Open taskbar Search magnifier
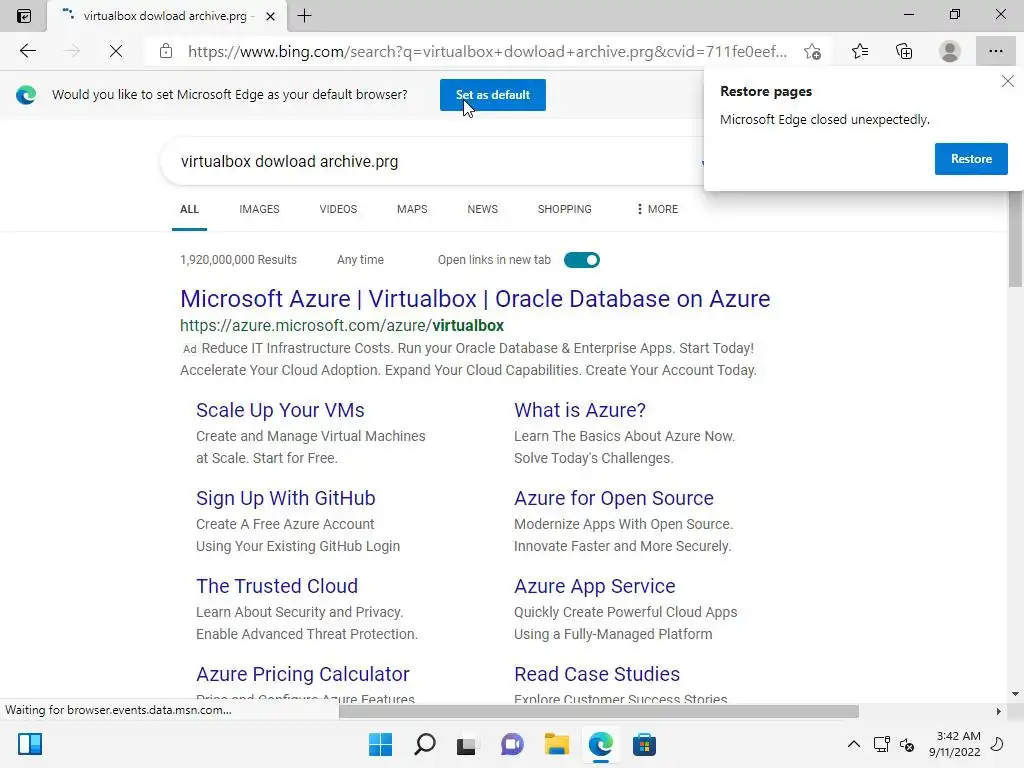 coord(424,744)
